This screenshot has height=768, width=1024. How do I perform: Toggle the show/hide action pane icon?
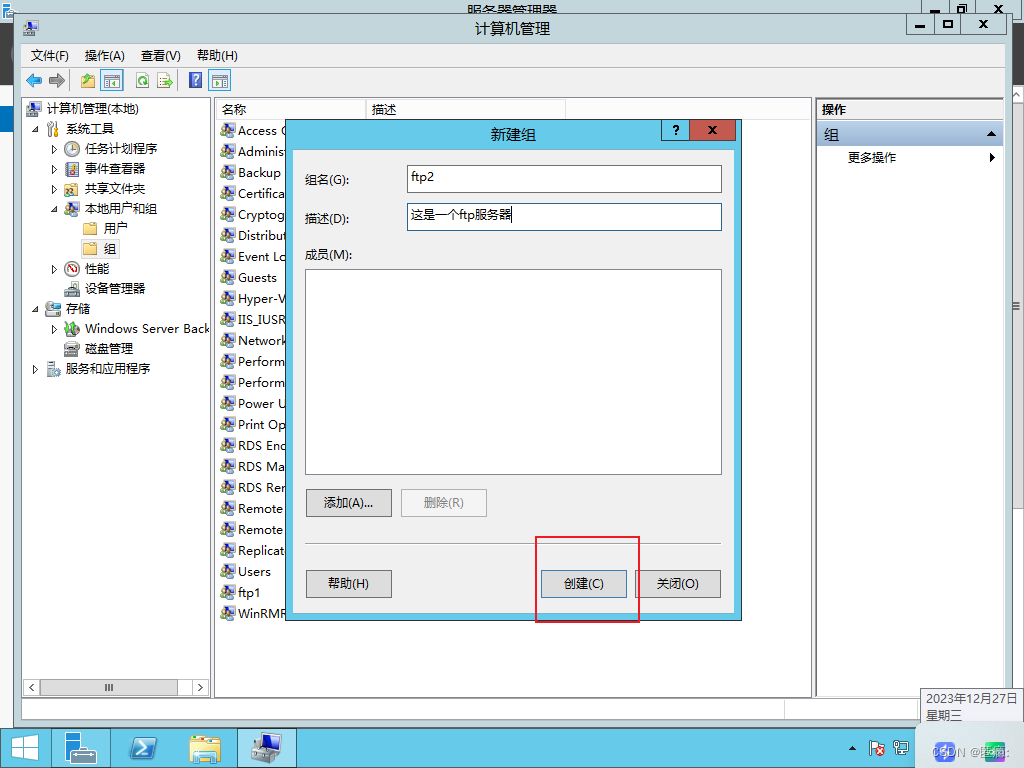click(220, 81)
